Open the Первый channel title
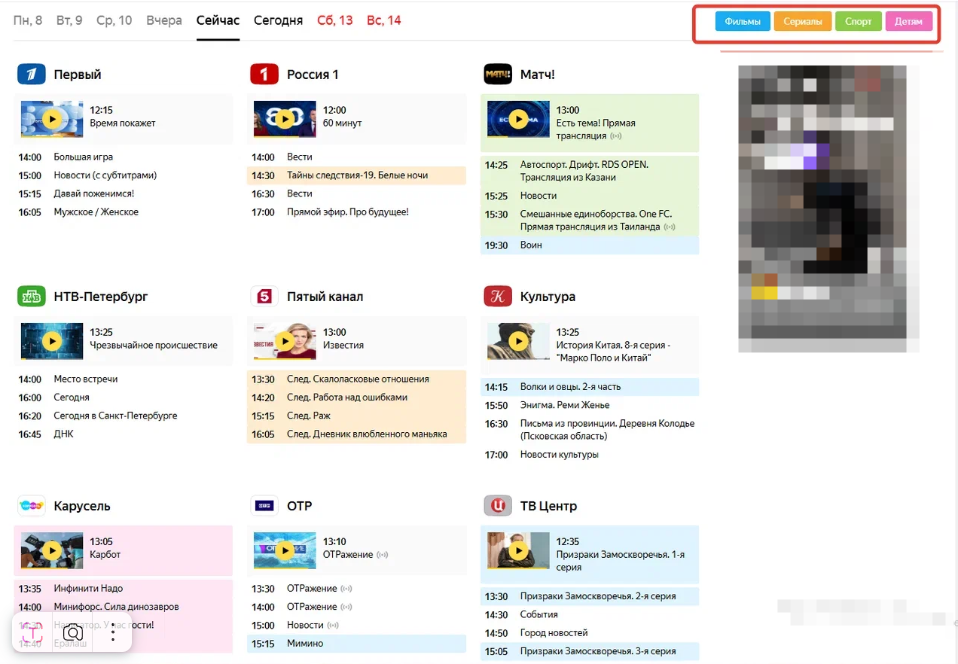Screen dimensions: 958x664 [77, 75]
